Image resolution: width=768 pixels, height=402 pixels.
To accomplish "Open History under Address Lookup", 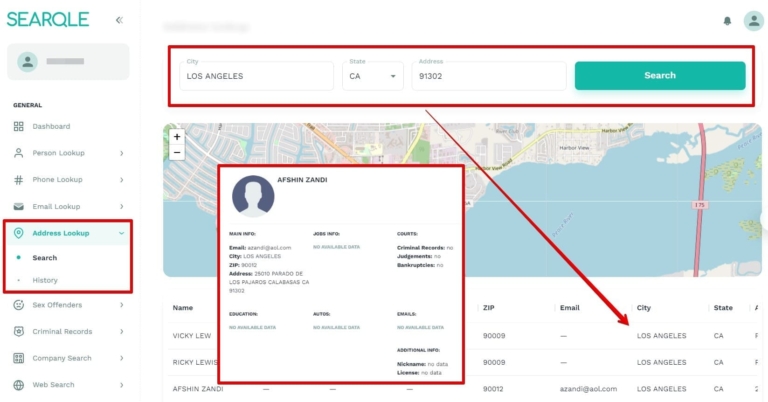I will (45, 280).
